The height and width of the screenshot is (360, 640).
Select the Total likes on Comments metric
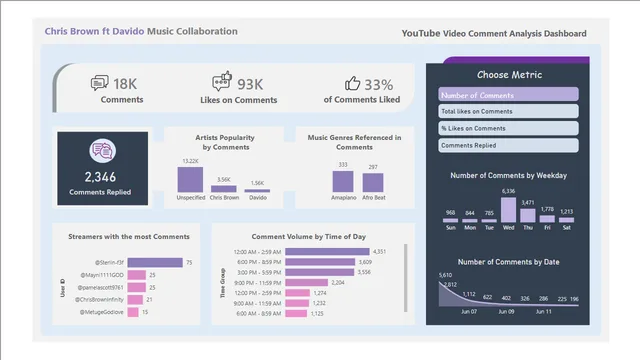tap(508, 111)
